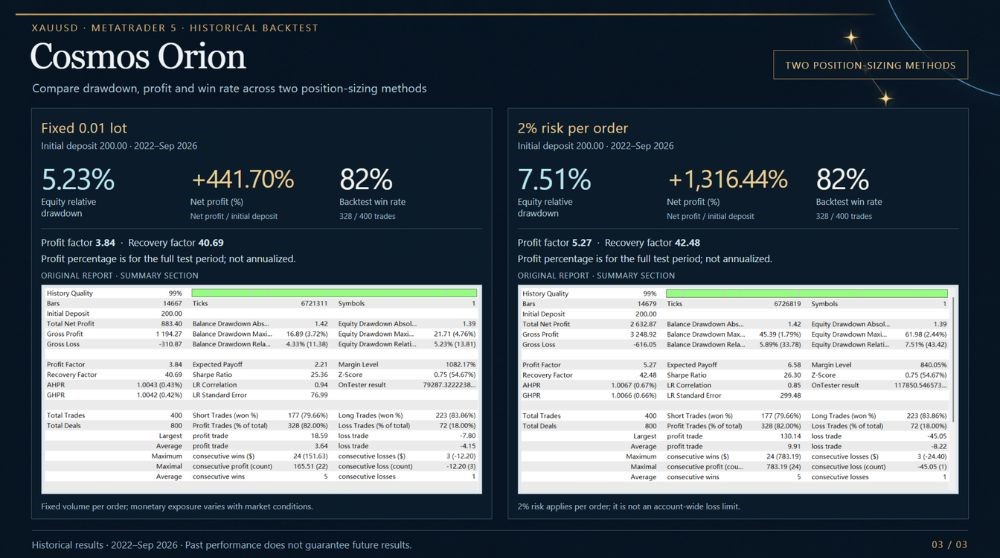
Task: Click Gross Profit value 1 194.27
Action: click(169, 334)
